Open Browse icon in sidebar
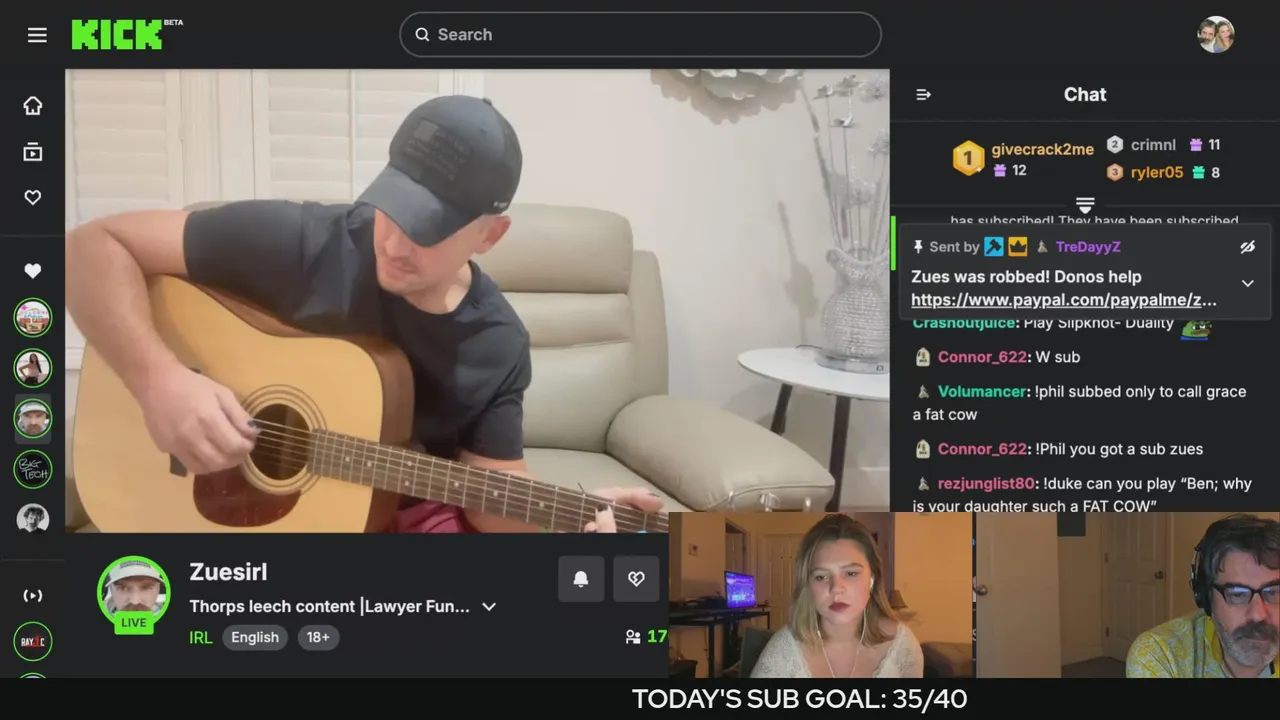Viewport: 1280px width, 720px height. pos(33,152)
